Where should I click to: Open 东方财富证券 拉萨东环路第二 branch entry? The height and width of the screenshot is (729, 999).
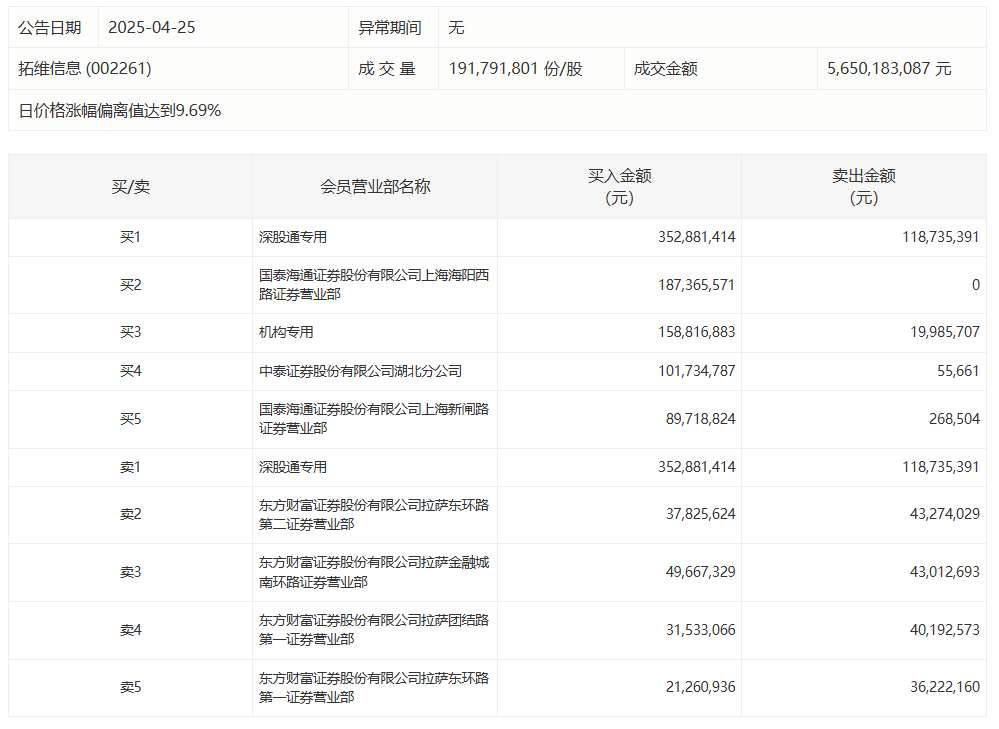373,515
